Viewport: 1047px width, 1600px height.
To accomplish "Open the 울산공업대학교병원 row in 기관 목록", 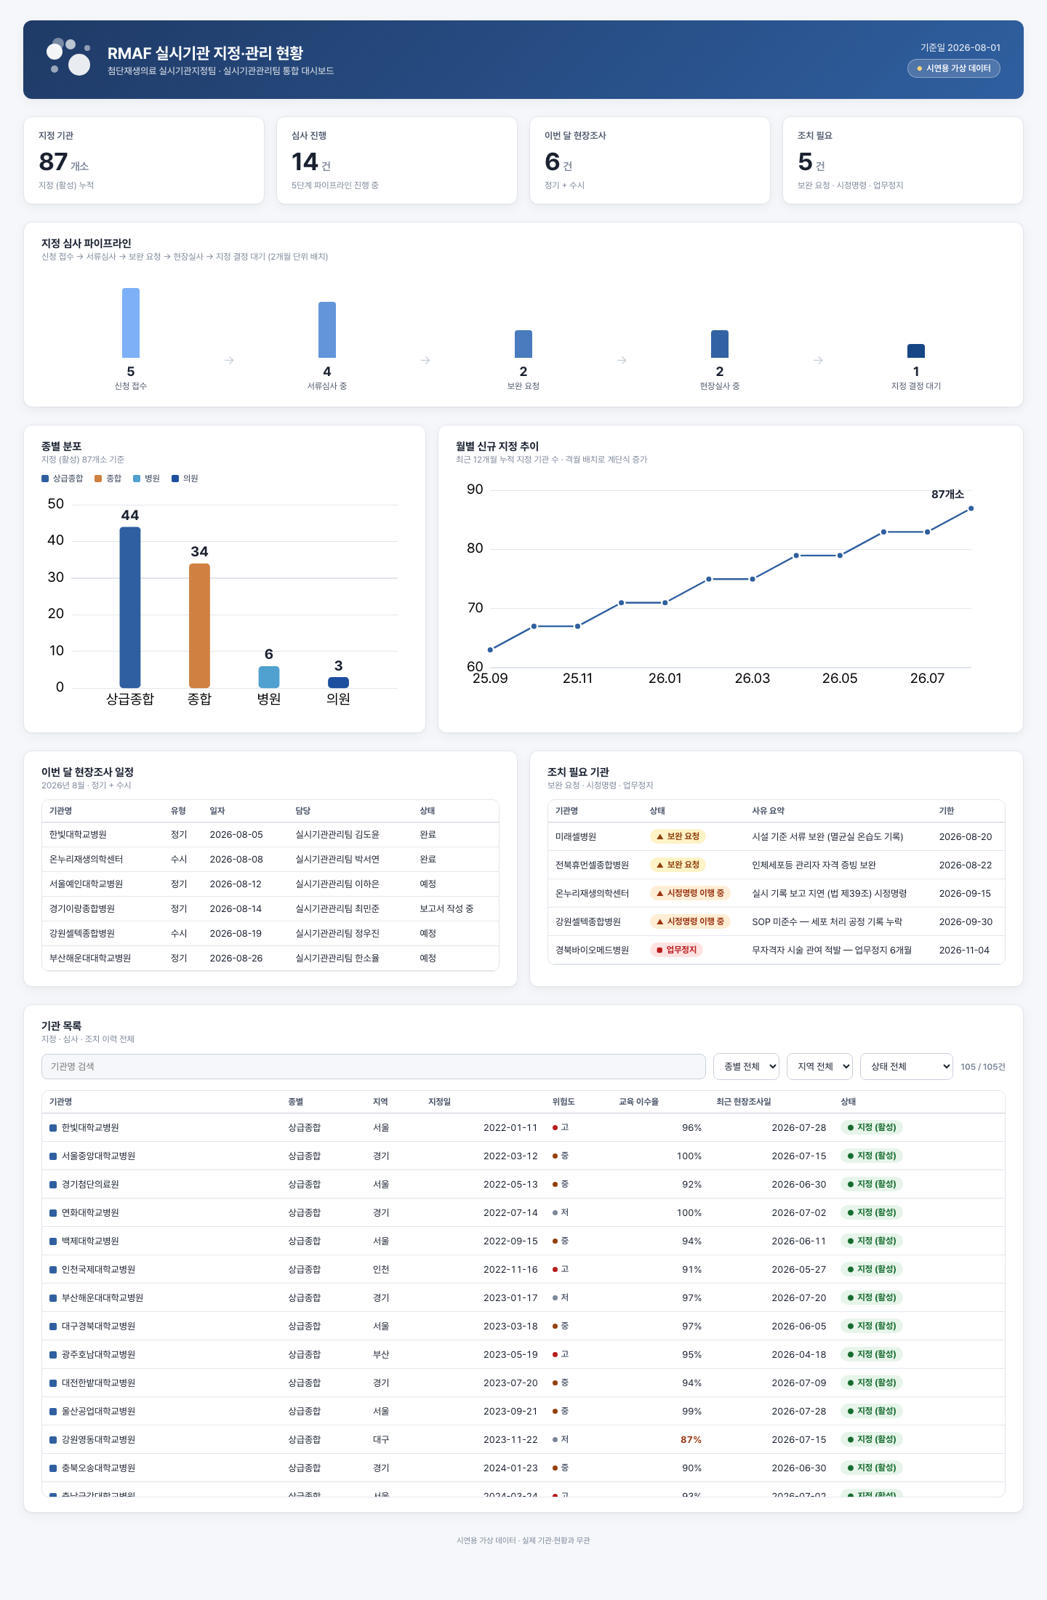I will click(x=523, y=1412).
